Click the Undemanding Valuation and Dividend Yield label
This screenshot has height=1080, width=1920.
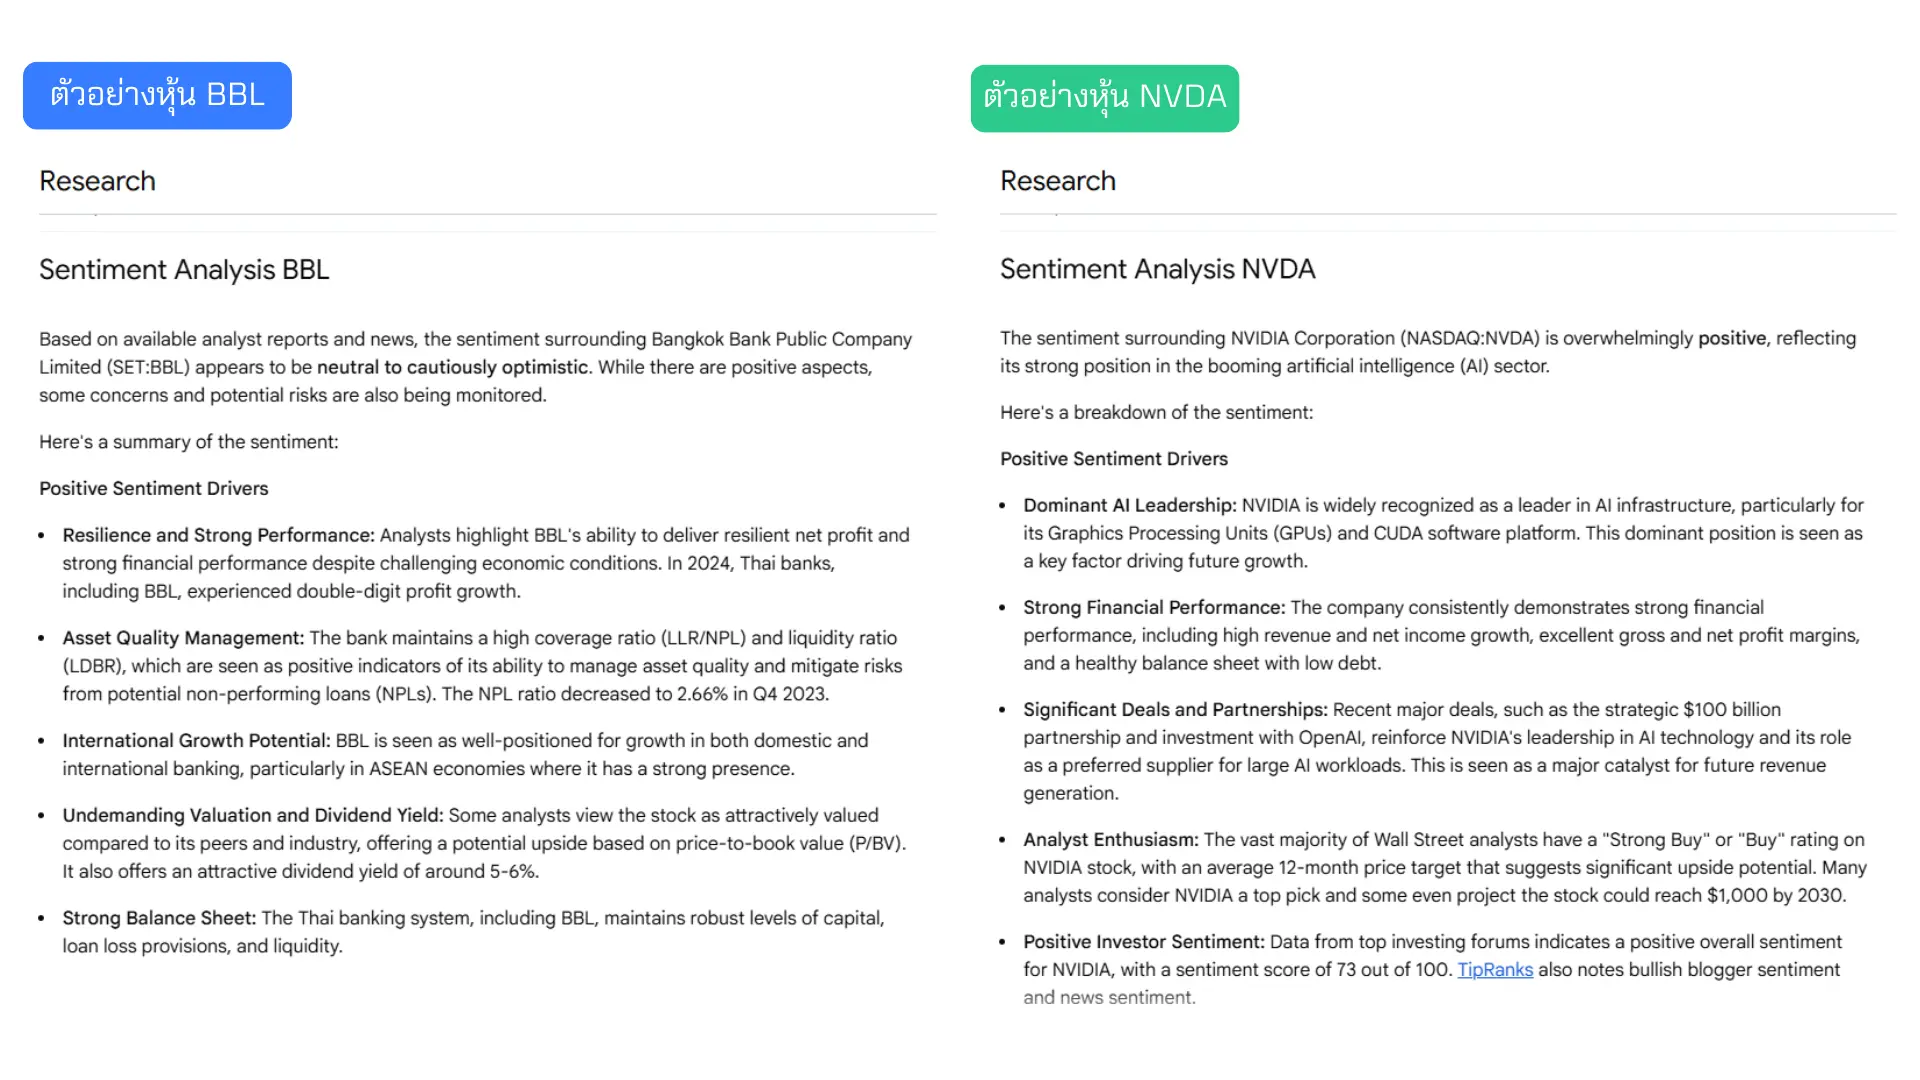point(252,816)
